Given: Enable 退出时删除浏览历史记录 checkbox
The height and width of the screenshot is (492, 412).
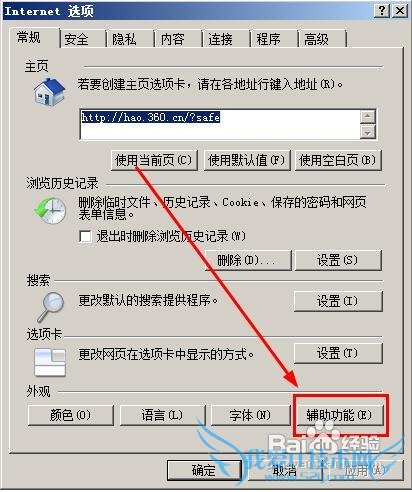Looking at the screenshot, I should [85, 236].
